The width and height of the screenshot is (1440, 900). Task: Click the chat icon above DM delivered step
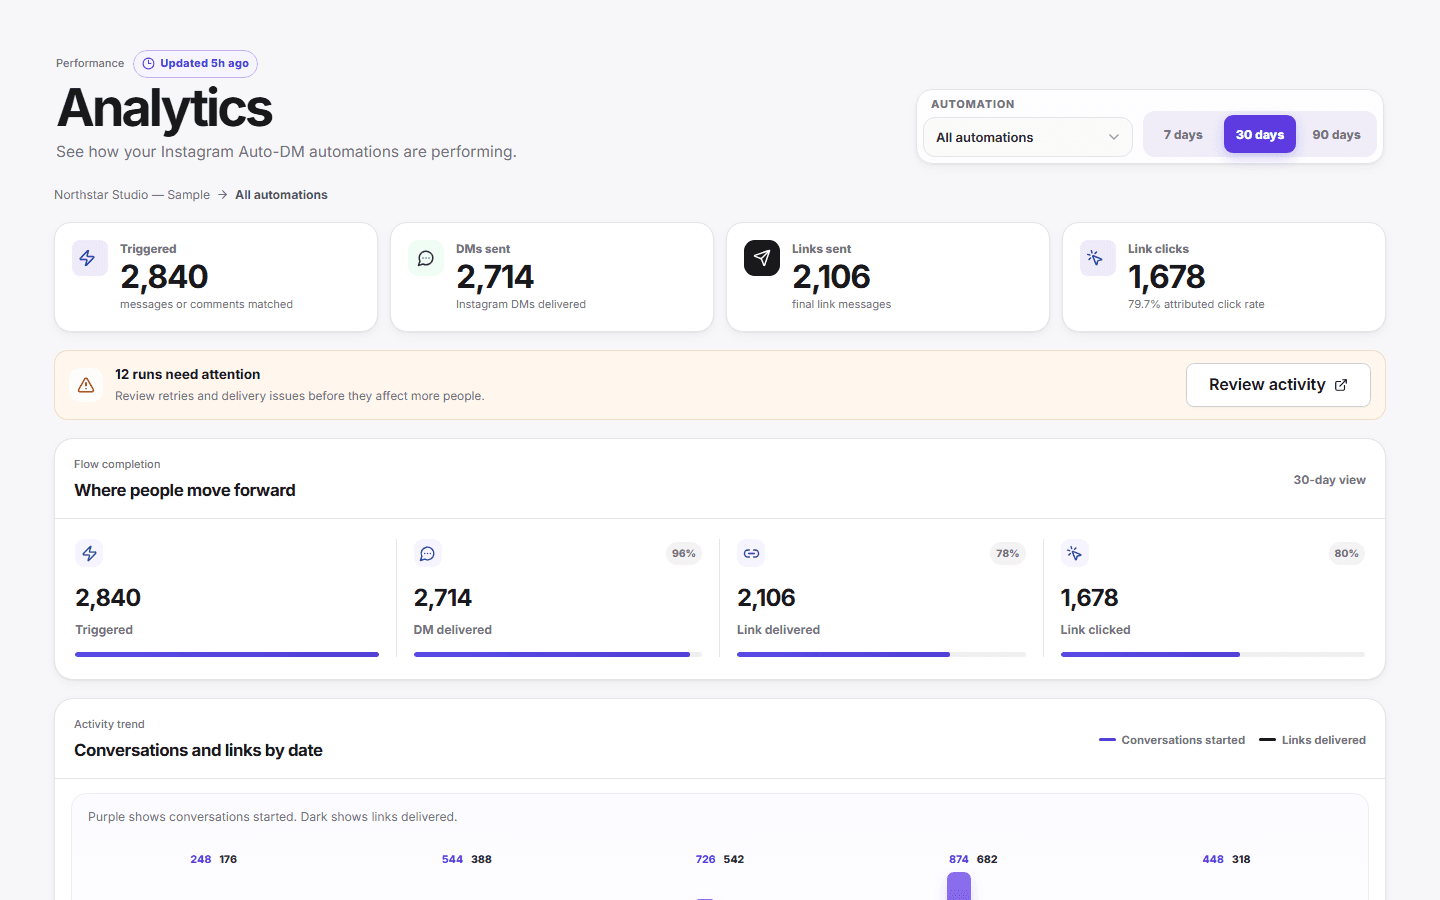click(x=428, y=553)
